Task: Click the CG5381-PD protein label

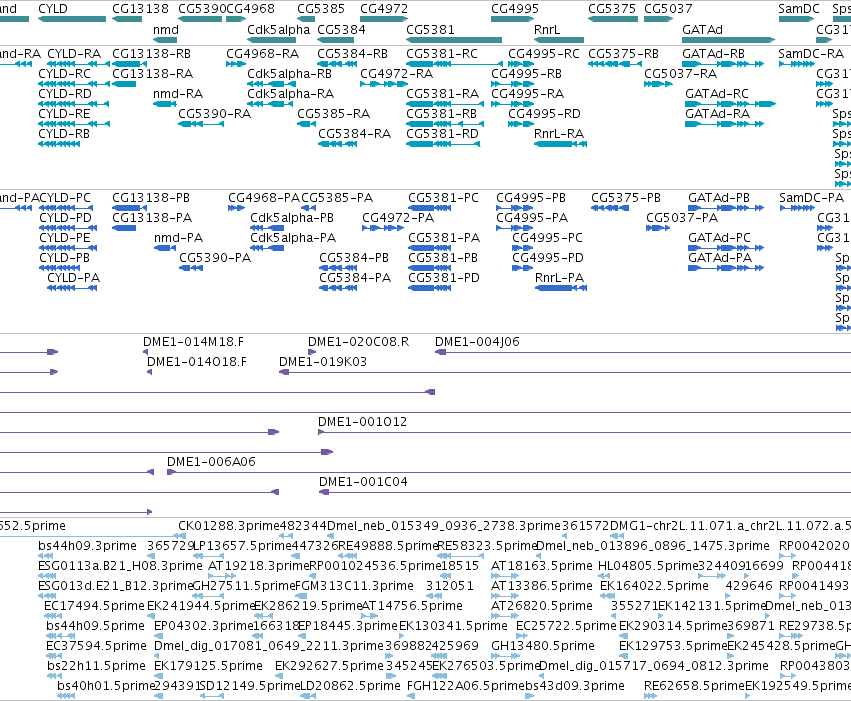Action: pos(444,278)
